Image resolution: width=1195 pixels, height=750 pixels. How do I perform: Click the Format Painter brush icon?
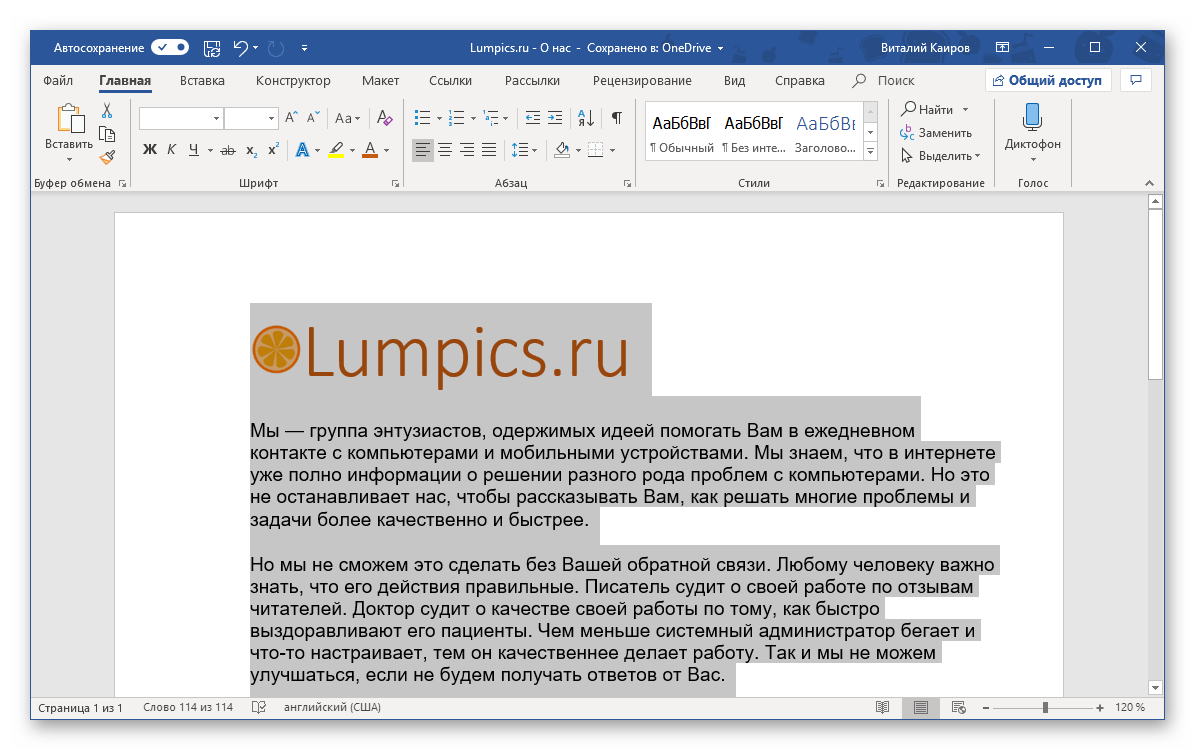point(107,156)
